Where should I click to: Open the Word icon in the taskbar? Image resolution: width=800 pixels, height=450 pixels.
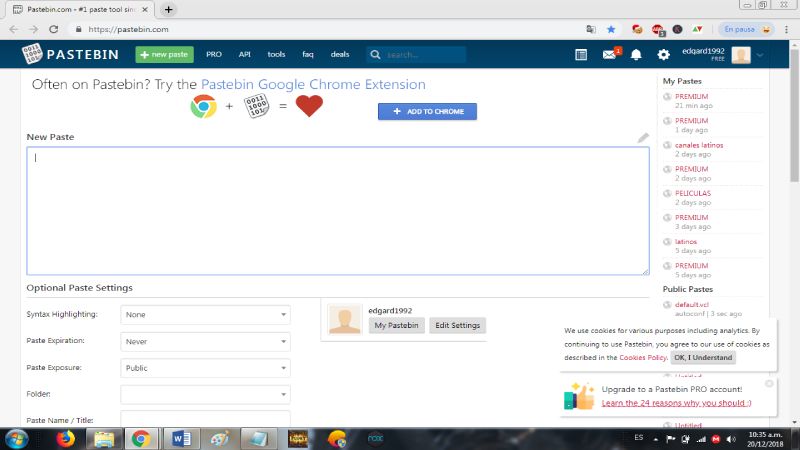pos(181,439)
